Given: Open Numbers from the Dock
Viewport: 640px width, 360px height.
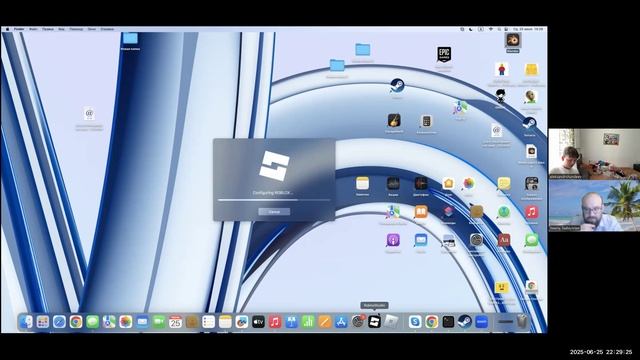Looking at the screenshot, I should (308, 322).
